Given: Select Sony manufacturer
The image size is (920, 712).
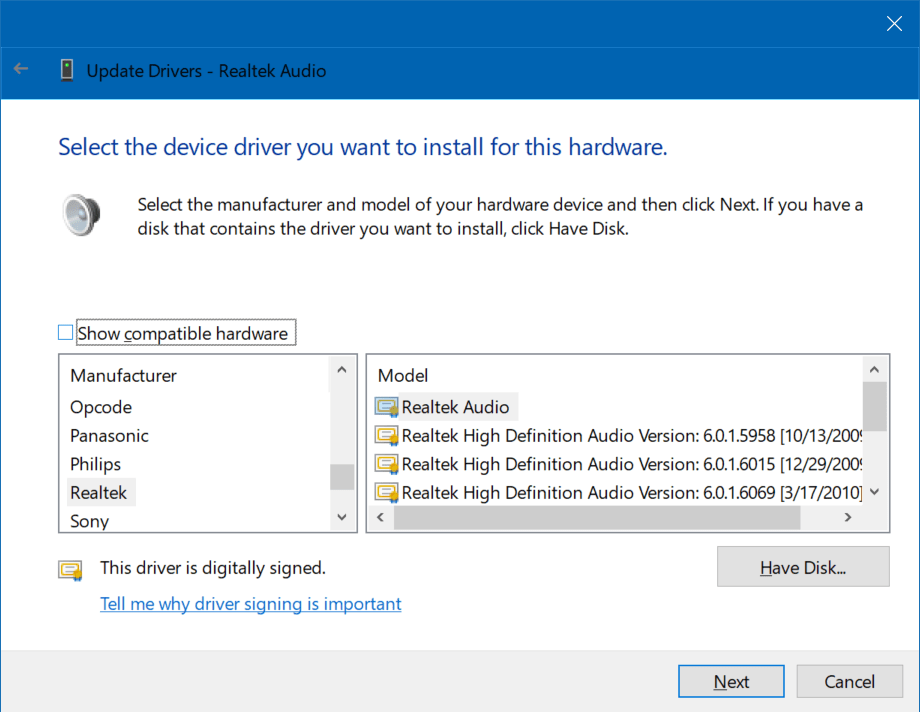Looking at the screenshot, I should [89, 521].
